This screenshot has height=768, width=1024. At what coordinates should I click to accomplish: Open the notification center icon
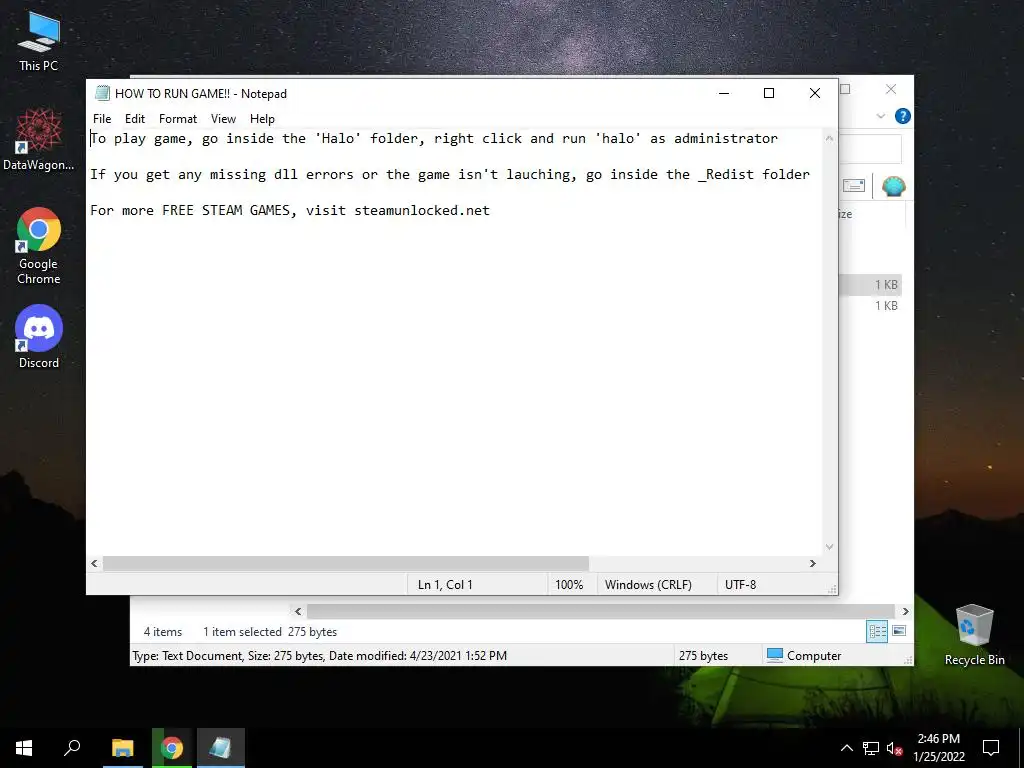click(991, 748)
